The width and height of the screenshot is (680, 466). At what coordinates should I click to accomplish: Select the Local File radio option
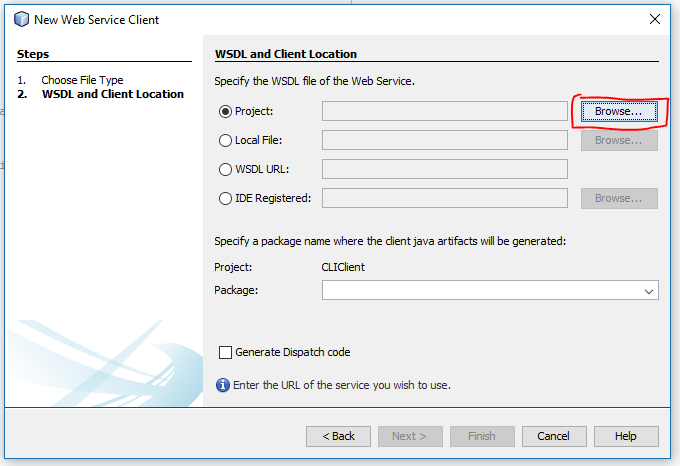tap(225, 140)
